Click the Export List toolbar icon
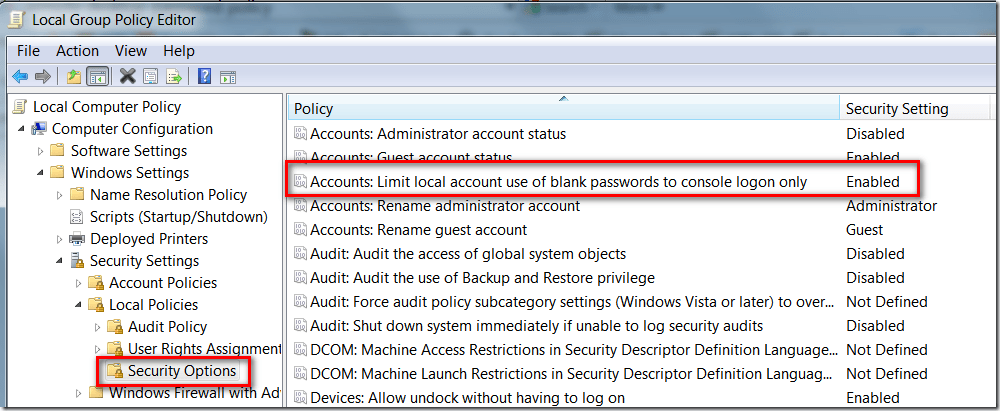Screen dimensions: 1000x411 coord(174,77)
